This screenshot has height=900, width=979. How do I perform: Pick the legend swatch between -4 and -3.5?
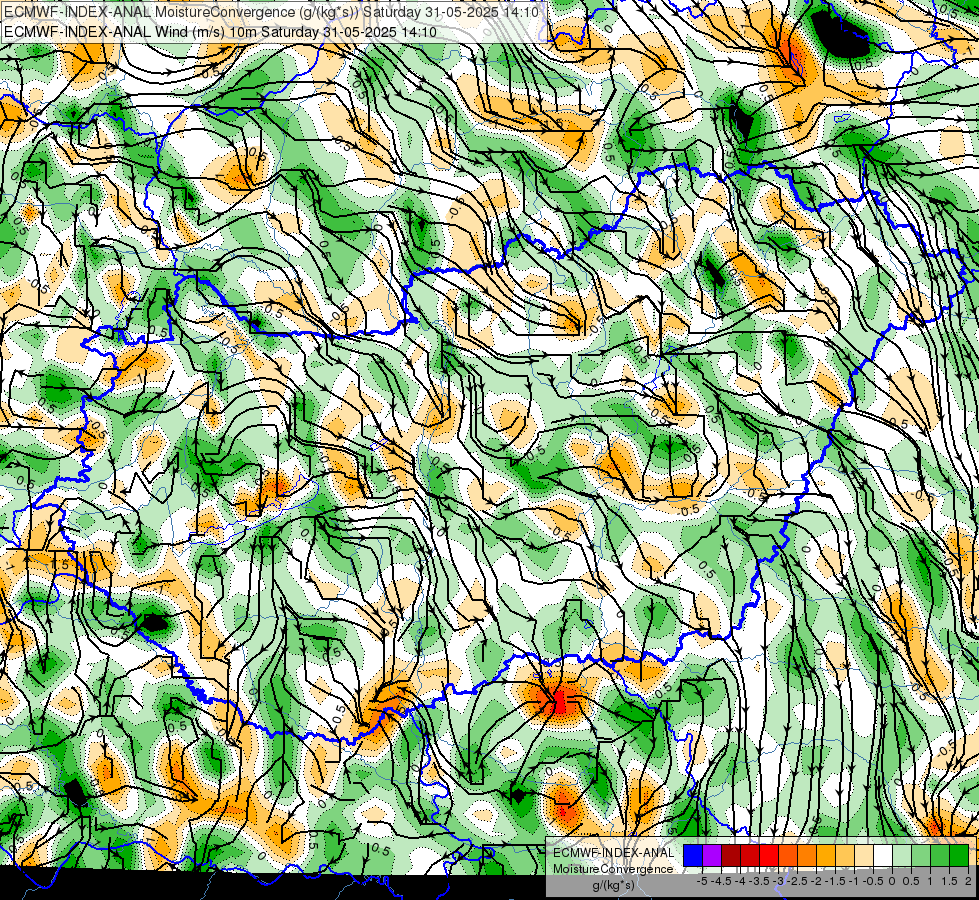(x=750, y=855)
